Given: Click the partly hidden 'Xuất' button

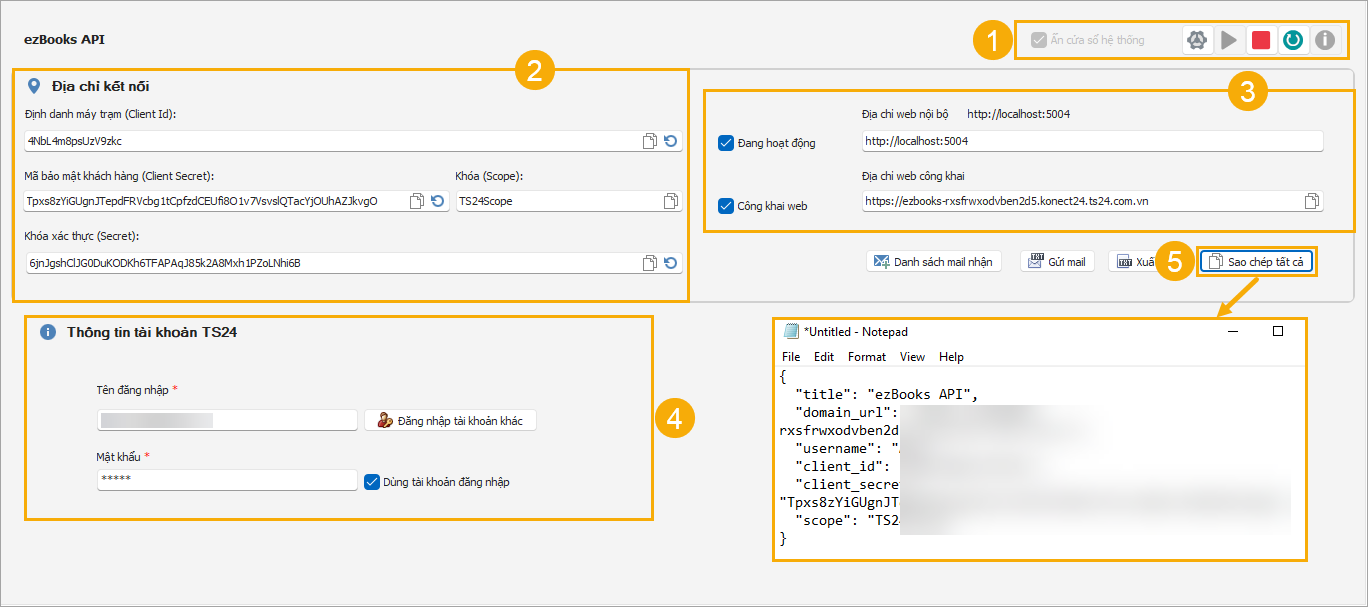Looking at the screenshot, I should pos(1133,262).
